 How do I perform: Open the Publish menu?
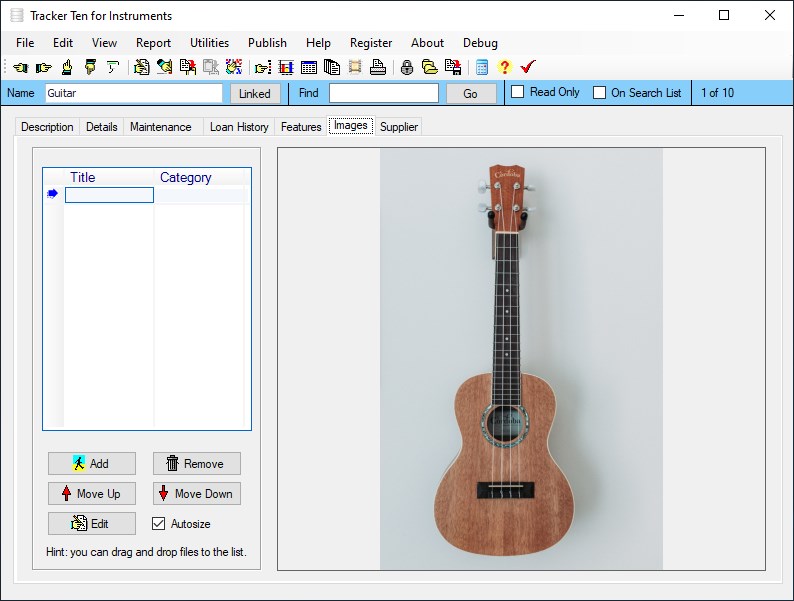coord(267,43)
